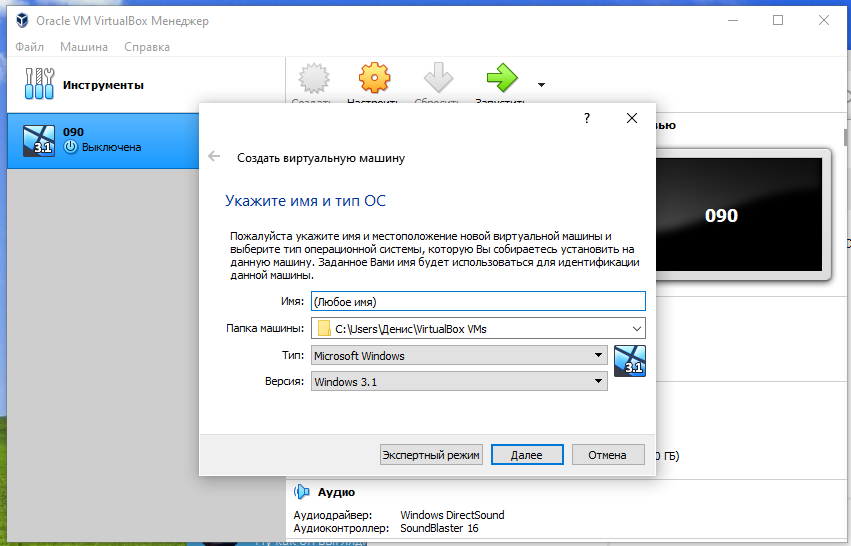Open the Машина menu
Image resolution: width=851 pixels, height=546 pixels.
pyautogui.click(x=84, y=47)
